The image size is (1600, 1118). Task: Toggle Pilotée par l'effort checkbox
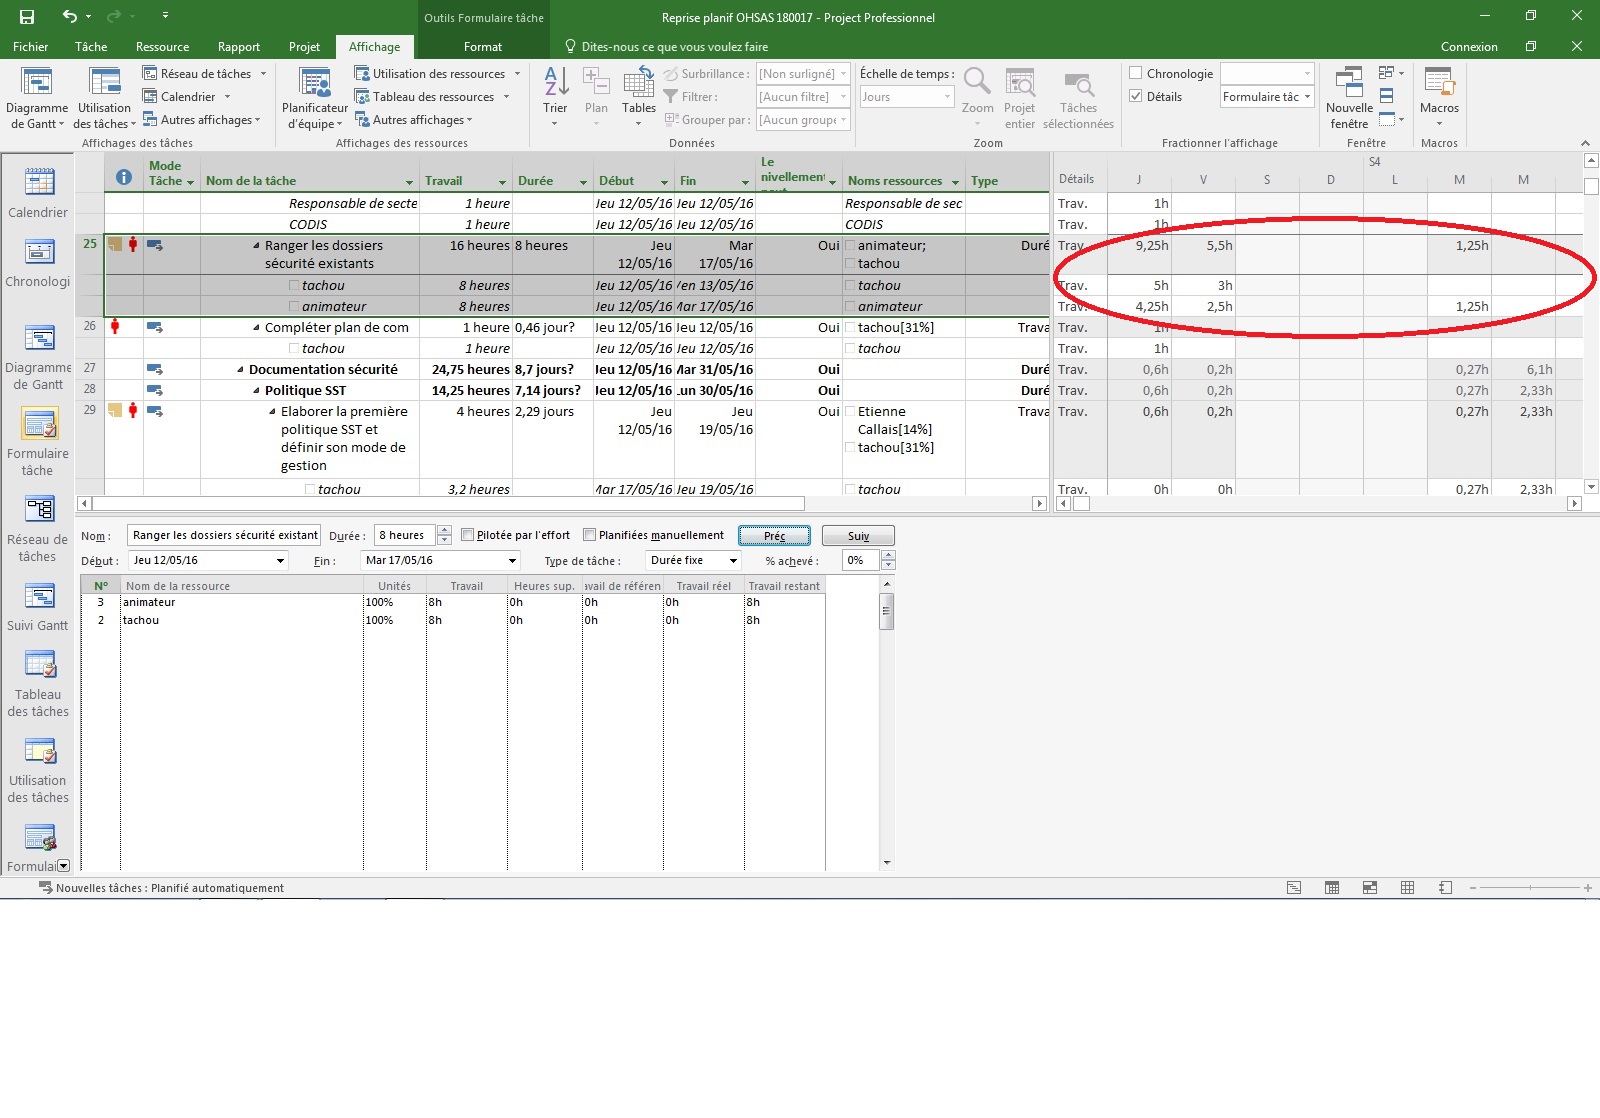coord(467,535)
